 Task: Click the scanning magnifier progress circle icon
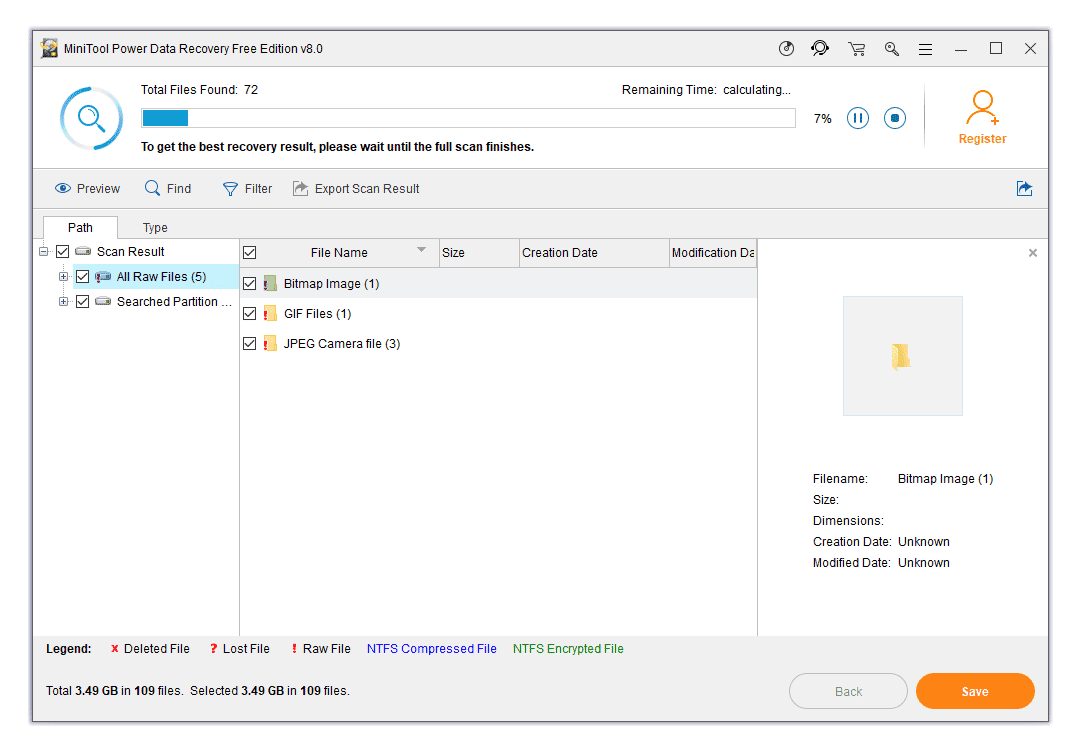91,118
